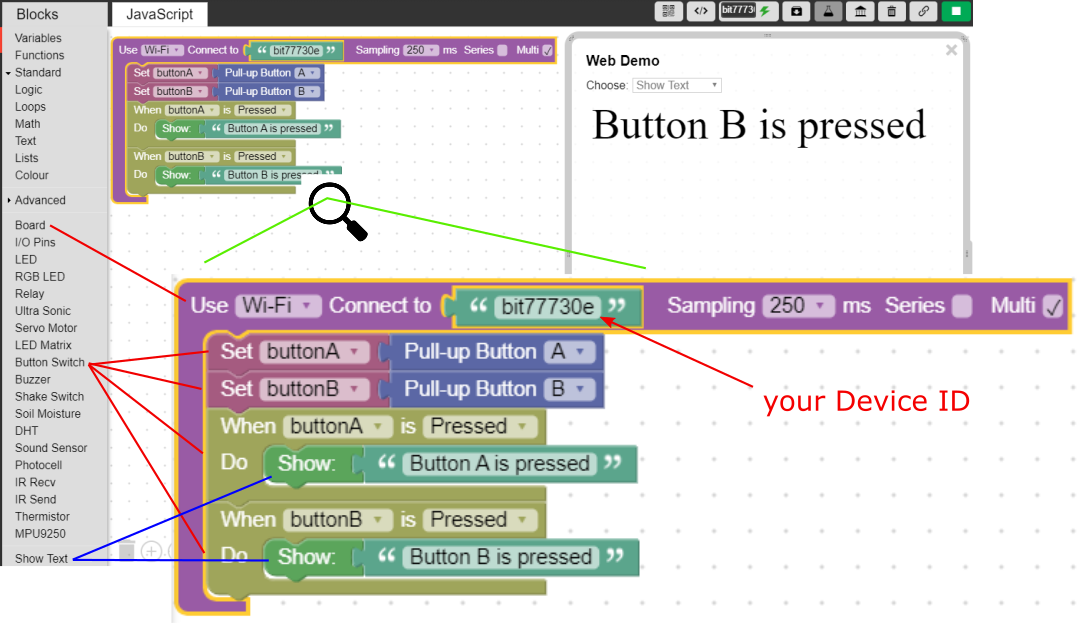Close the Web Demo panel
Viewport: 1079px width, 623px height.
coord(951,50)
